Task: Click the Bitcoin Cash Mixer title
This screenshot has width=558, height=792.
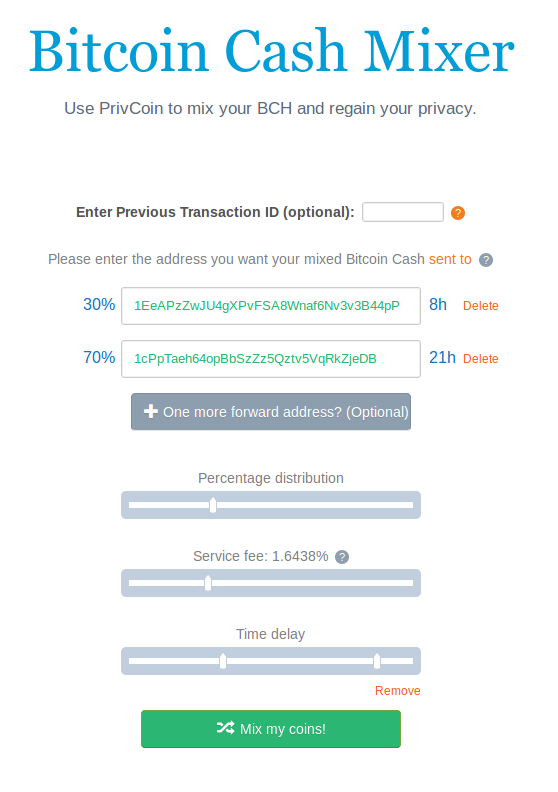Action: [271, 51]
